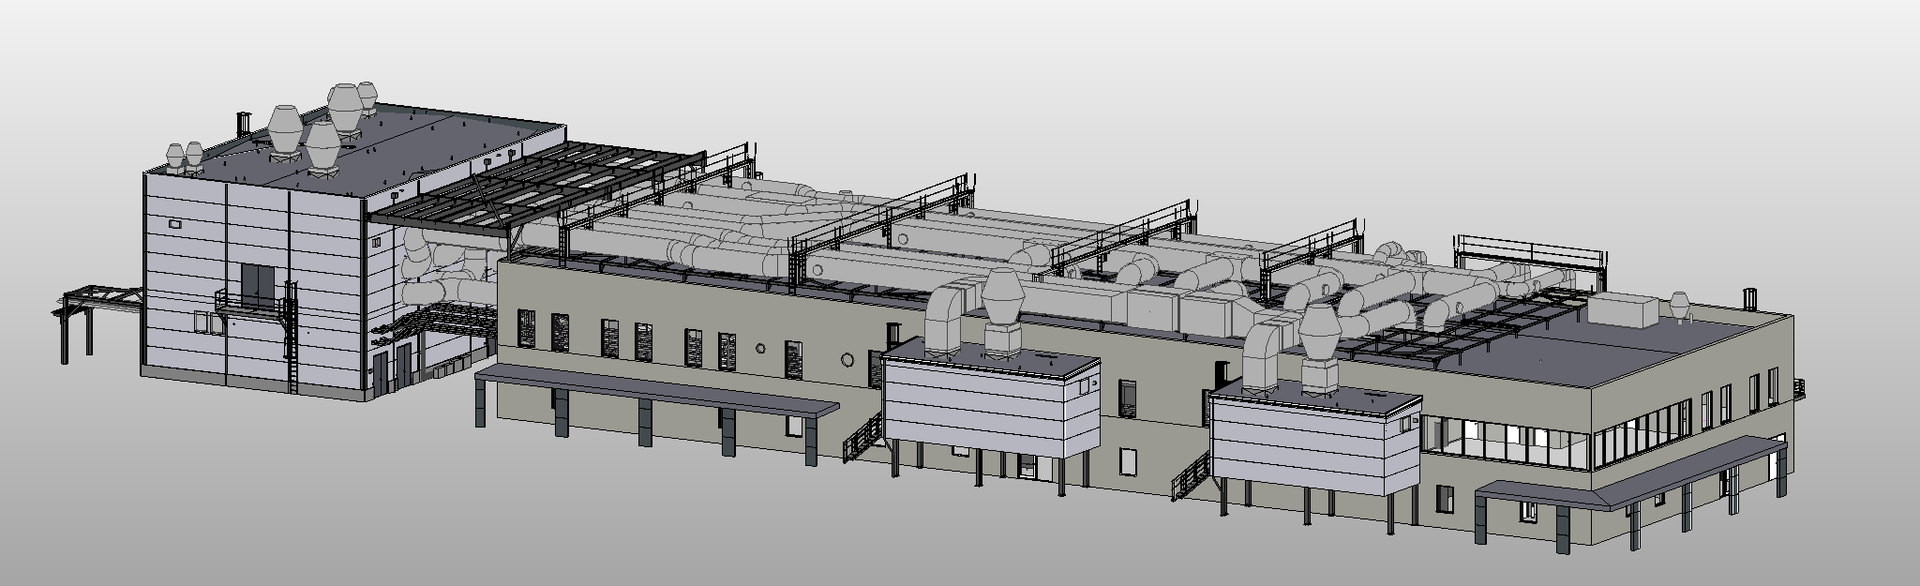Click the right elevated metal-clad enclosure

pyautogui.click(x=1315, y=442)
